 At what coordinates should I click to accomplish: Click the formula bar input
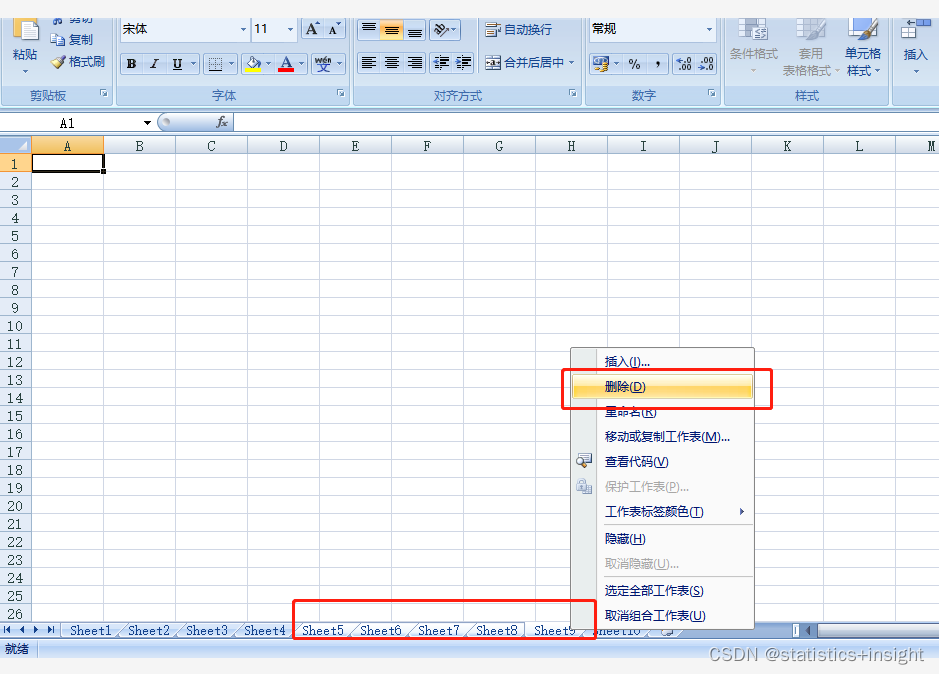586,122
